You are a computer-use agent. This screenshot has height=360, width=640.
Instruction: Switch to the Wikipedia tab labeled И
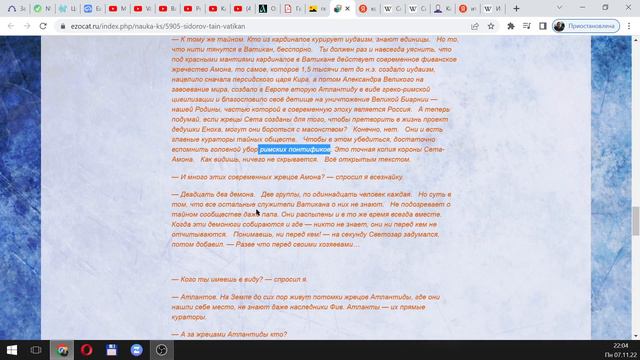point(493,9)
